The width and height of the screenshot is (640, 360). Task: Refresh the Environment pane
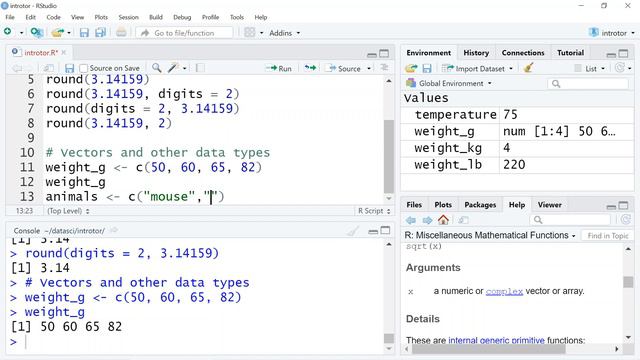point(620,68)
